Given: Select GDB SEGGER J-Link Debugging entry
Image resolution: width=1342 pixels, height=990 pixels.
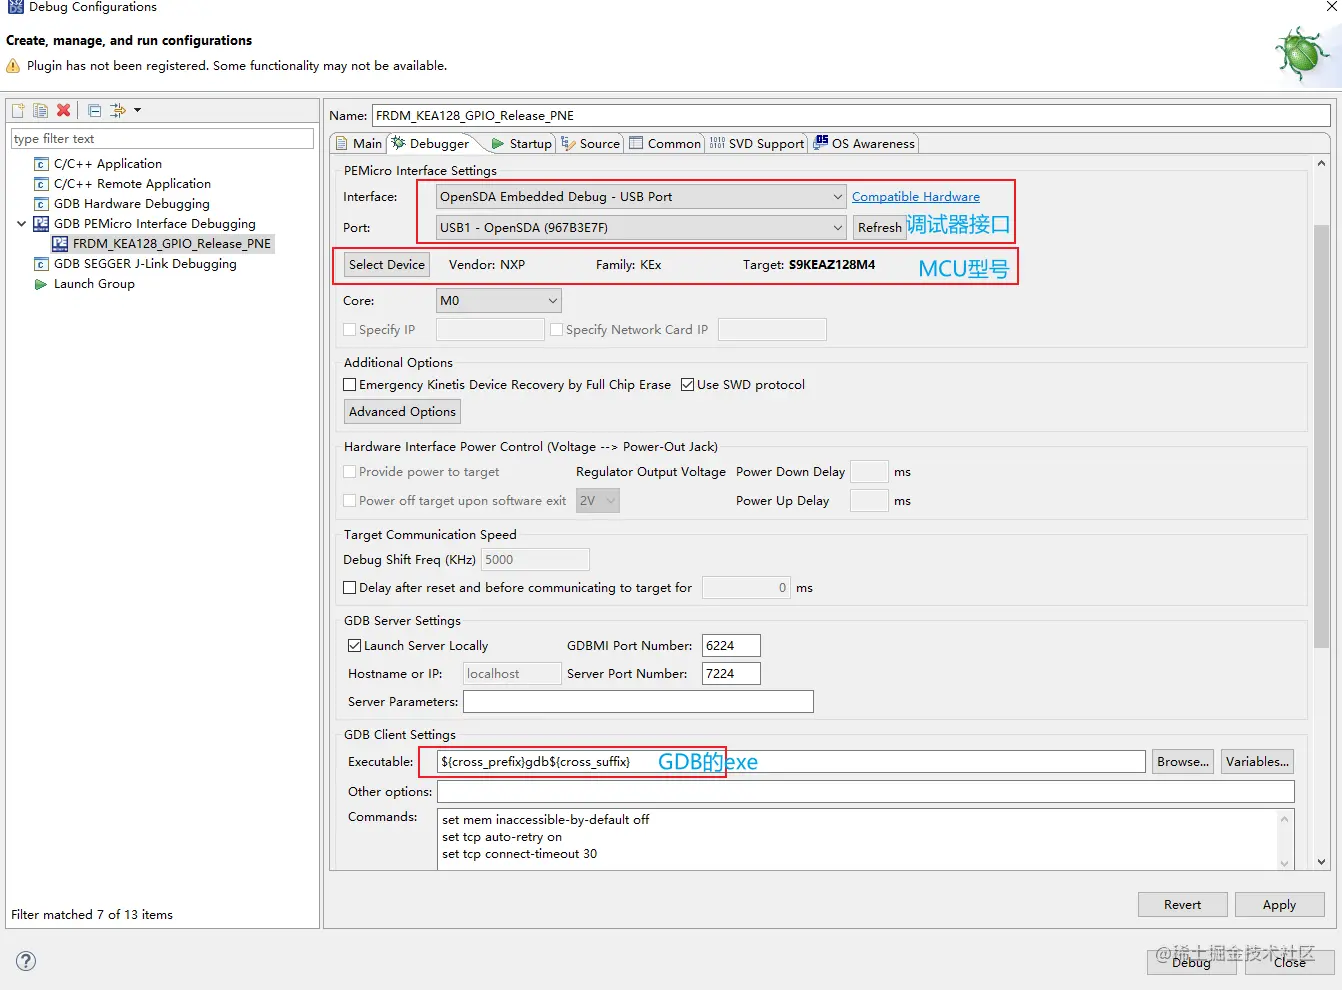Looking at the screenshot, I should [145, 264].
